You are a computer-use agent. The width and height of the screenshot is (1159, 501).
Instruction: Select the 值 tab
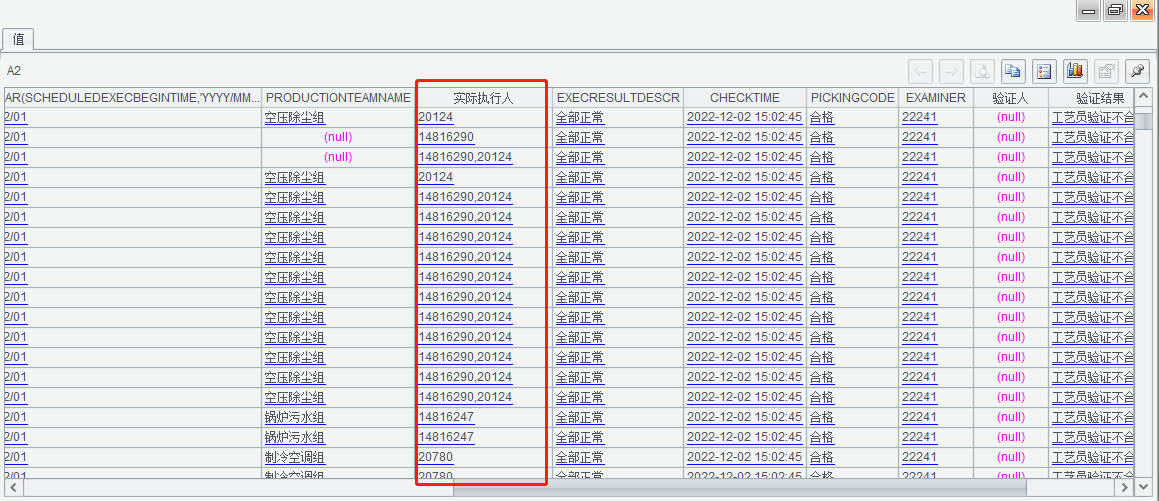coord(18,39)
